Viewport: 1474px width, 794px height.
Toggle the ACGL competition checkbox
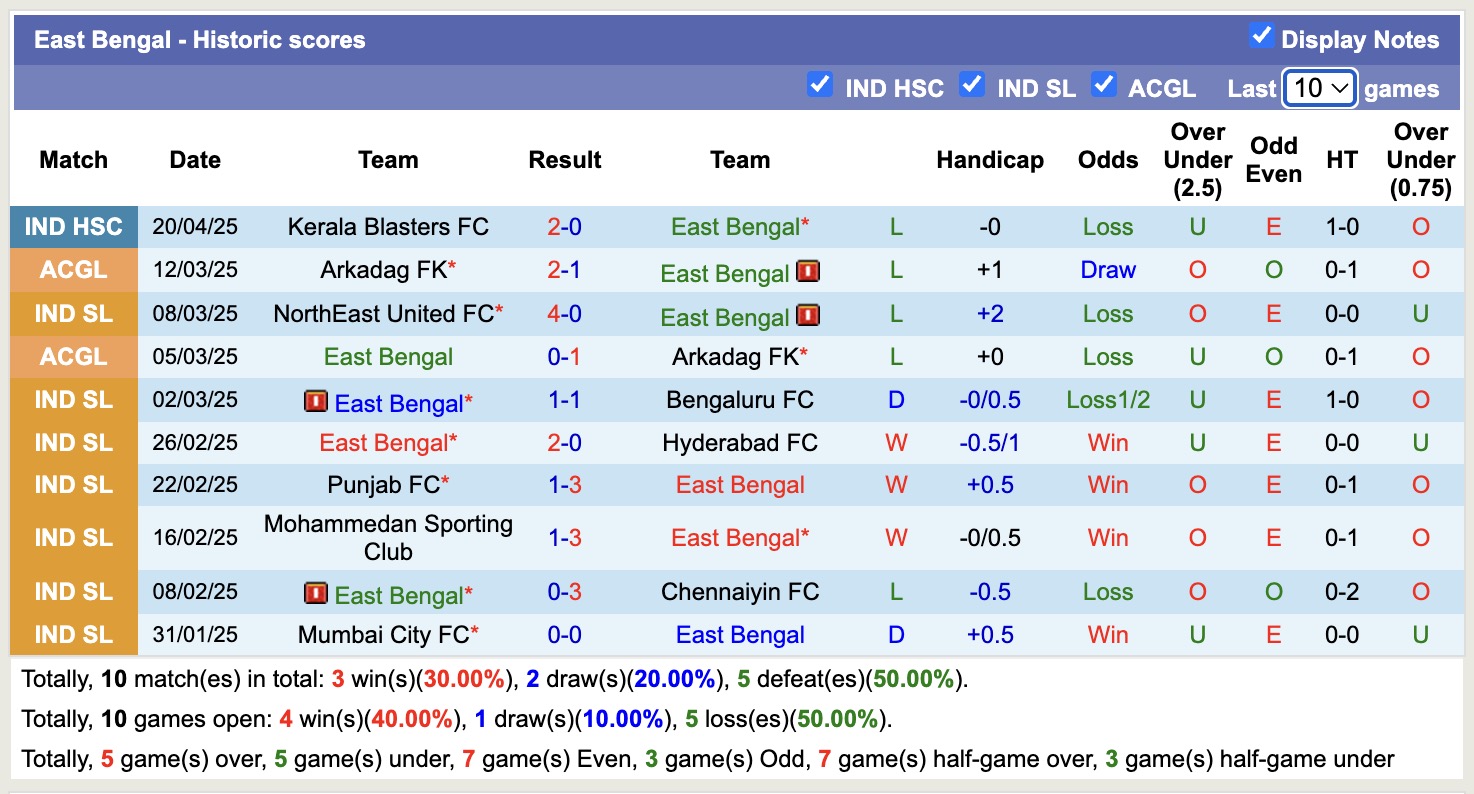click(1104, 85)
